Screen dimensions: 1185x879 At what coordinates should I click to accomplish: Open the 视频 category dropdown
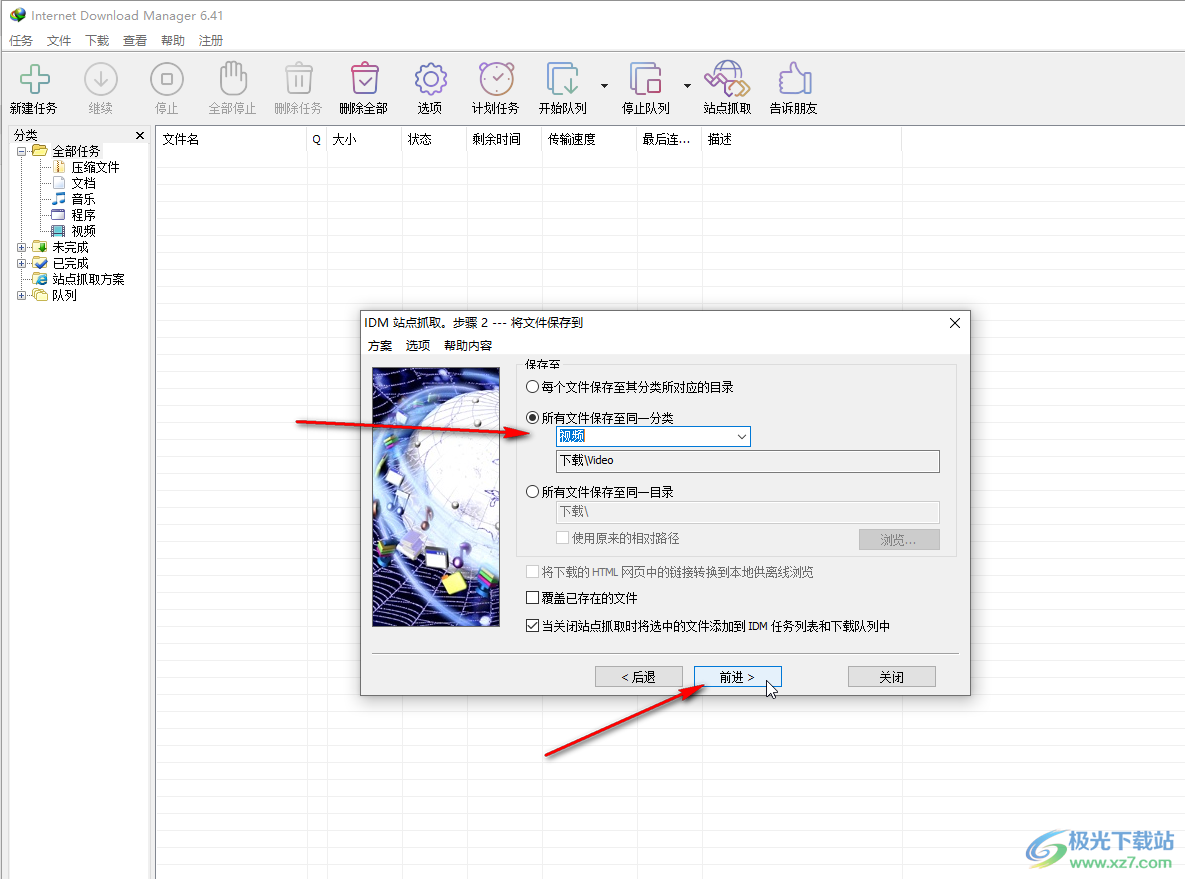click(741, 436)
